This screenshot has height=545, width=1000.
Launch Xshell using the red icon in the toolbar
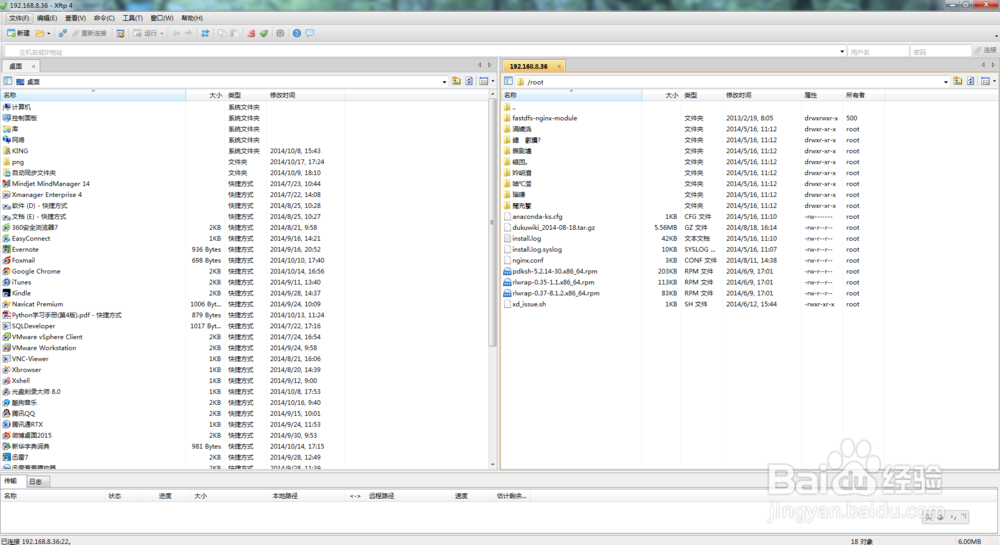tap(251, 33)
